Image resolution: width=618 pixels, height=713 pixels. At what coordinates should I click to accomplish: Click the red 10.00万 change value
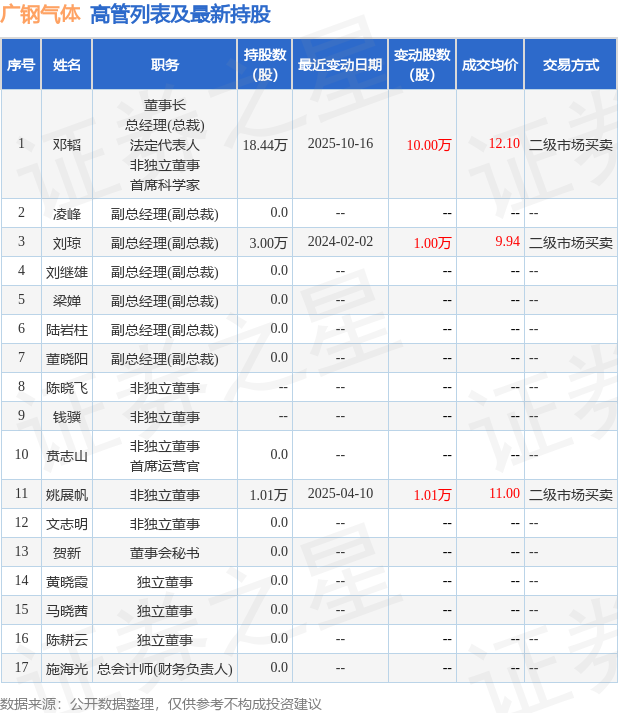coord(428,145)
